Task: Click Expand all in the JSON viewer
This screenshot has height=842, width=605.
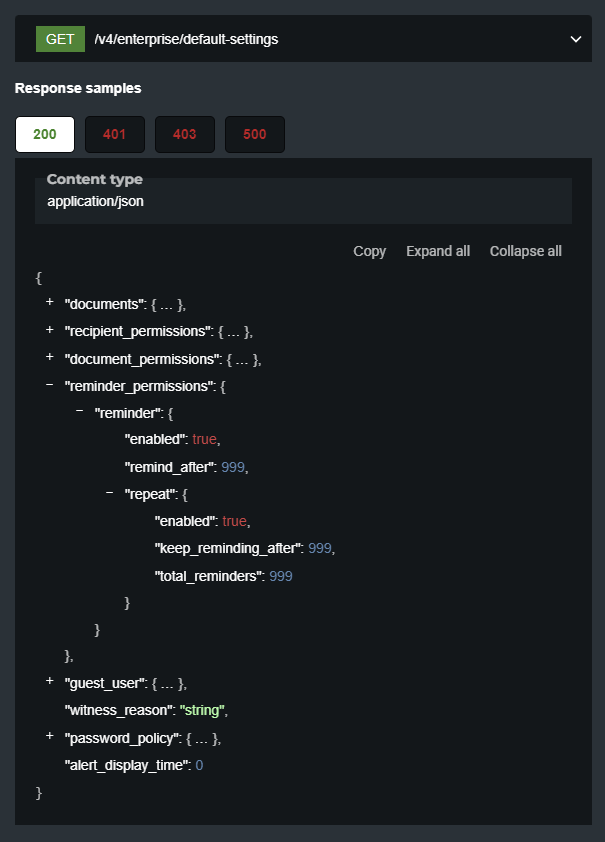Action: click(x=438, y=251)
